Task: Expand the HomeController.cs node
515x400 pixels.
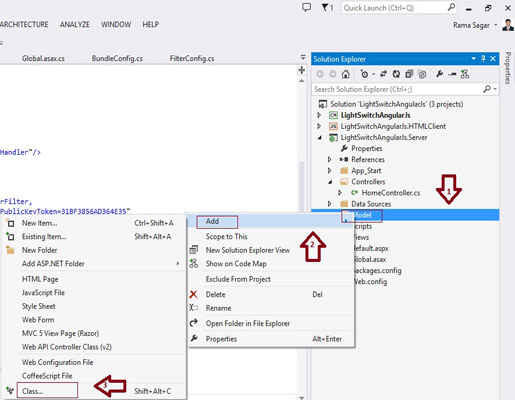Action: click(x=340, y=193)
